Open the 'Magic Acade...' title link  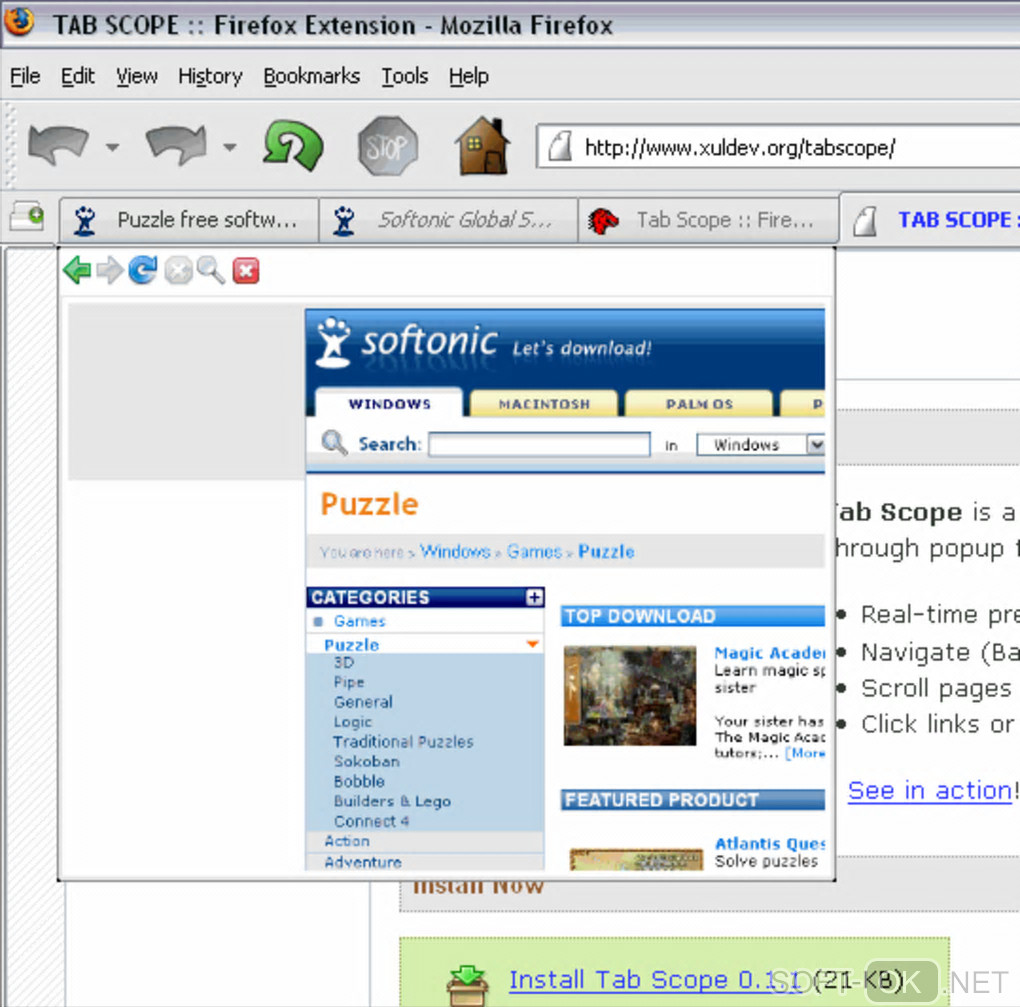pyautogui.click(x=770, y=653)
